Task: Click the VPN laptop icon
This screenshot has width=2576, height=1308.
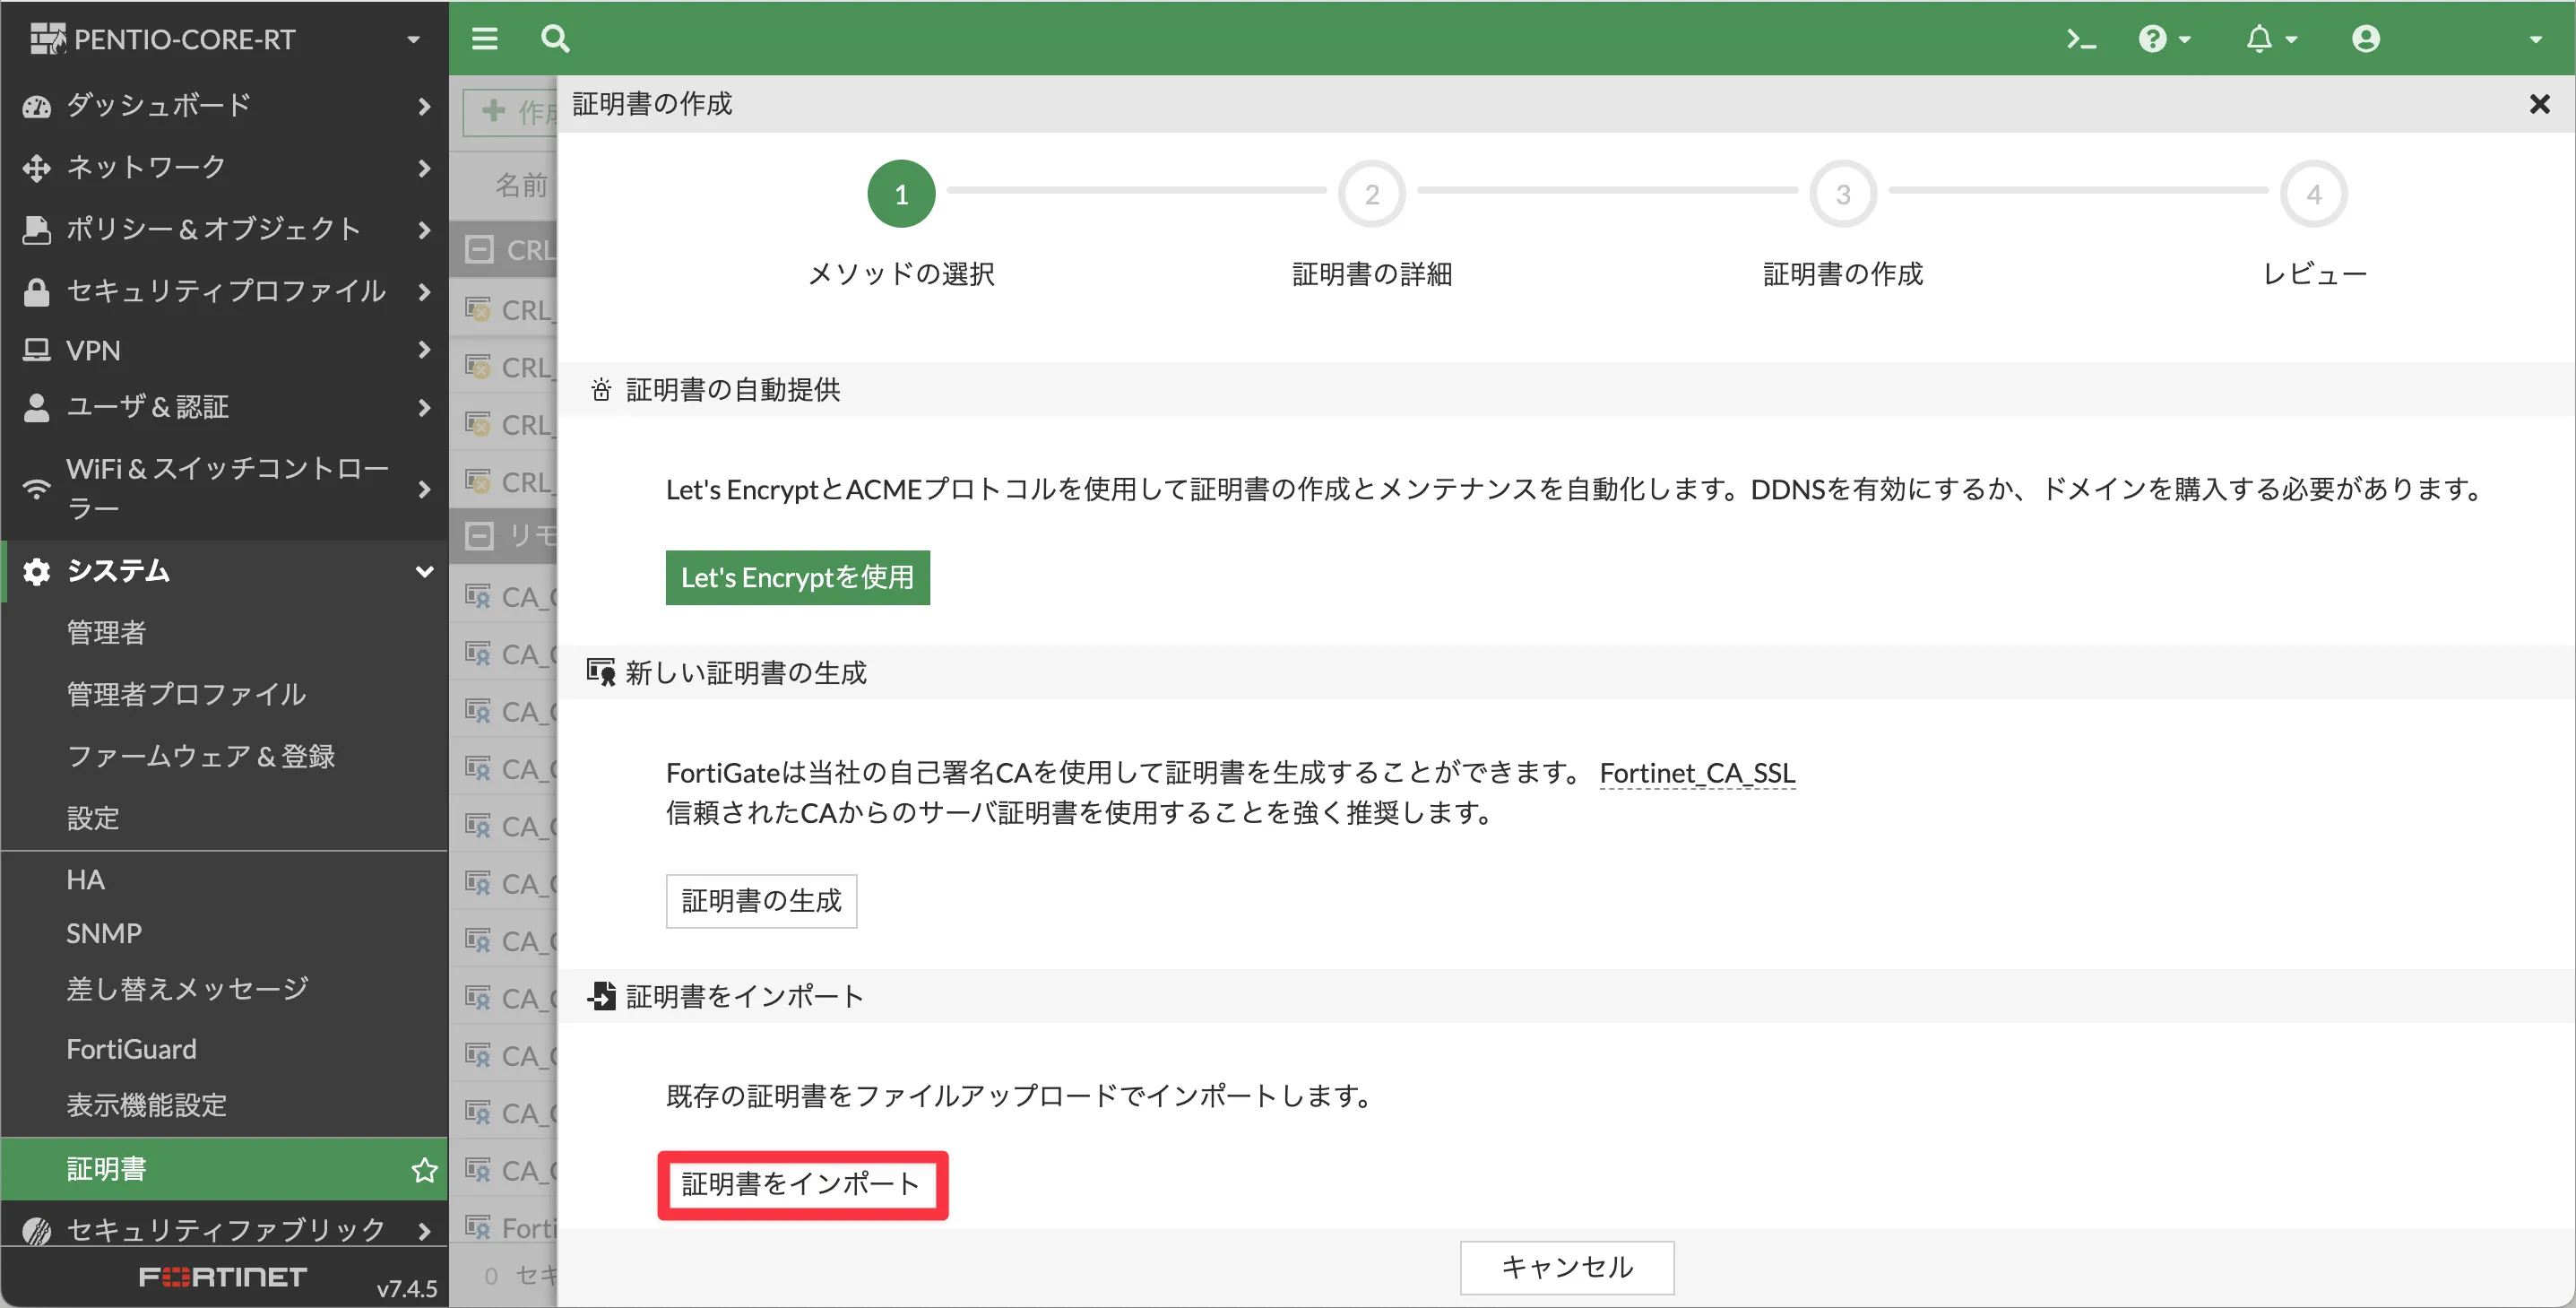Action: click(36, 350)
